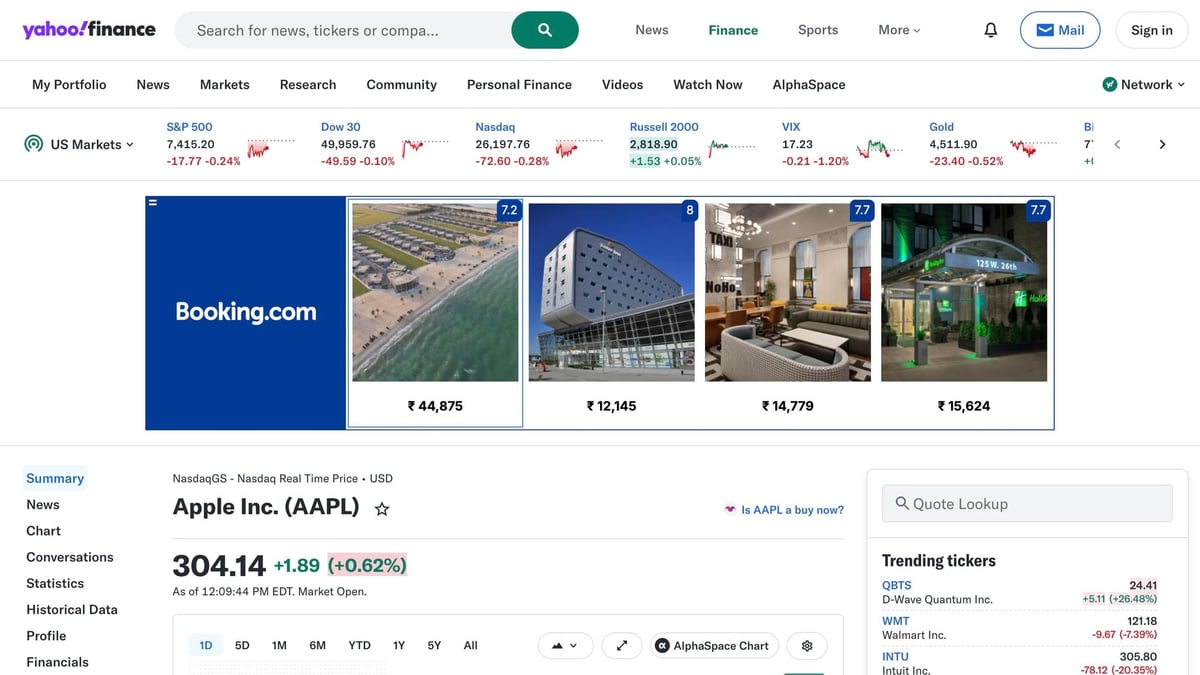Click the News link in top header
Image resolution: width=1200 pixels, height=675 pixels.
[x=652, y=30]
